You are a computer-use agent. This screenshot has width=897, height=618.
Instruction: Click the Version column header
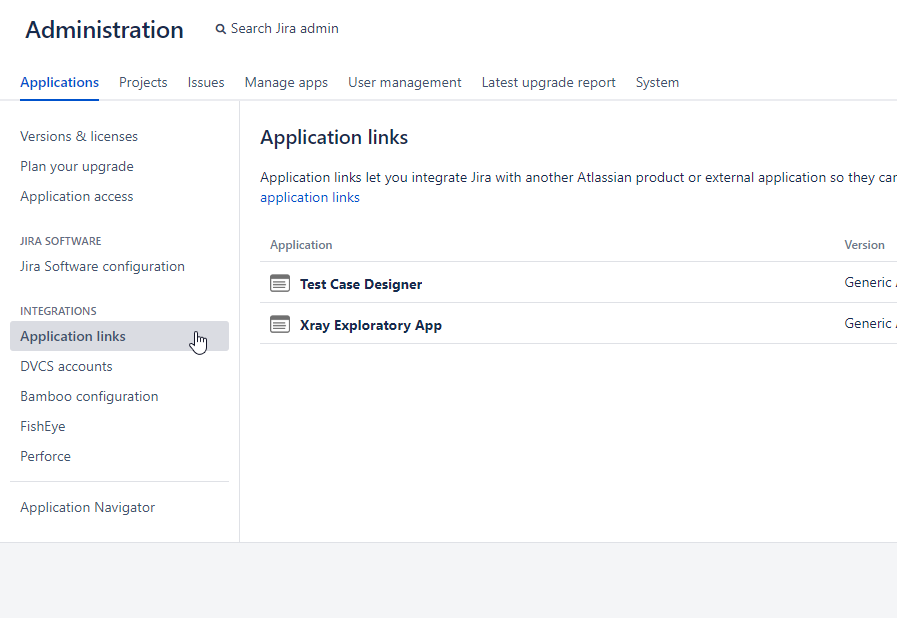[x=864, y=245]
